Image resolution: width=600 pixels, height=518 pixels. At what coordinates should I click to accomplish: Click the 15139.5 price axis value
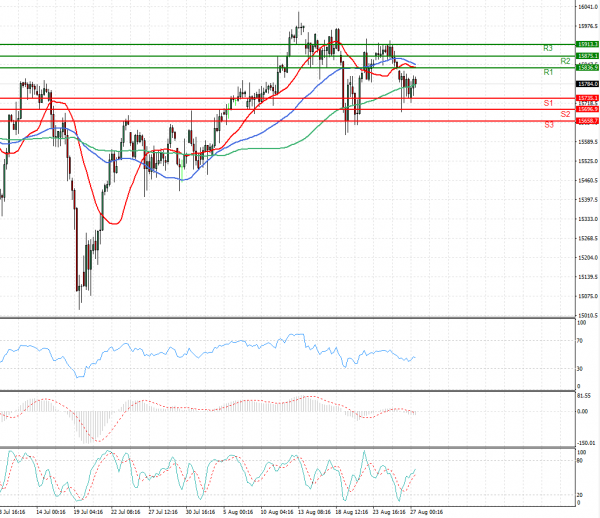pyautogui.click(x=588, y=277)
